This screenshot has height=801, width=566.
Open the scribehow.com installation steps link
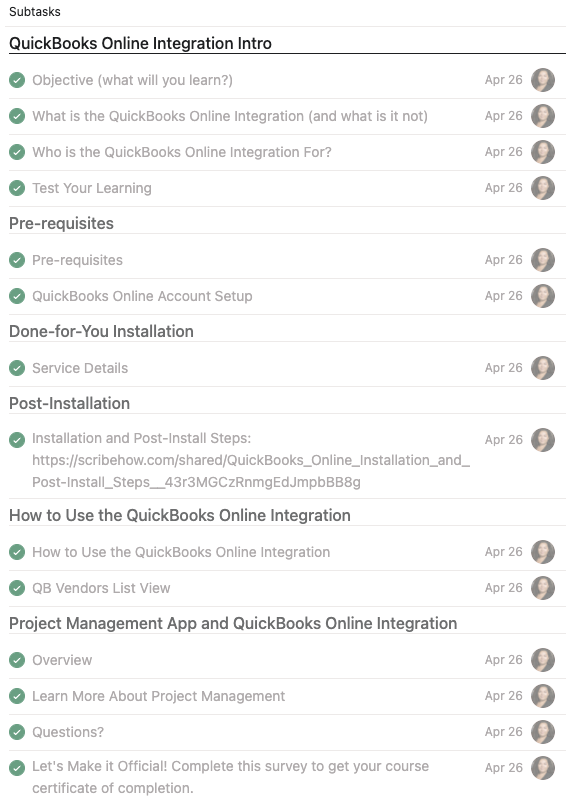pyautogui.click(x=251, y=471)
